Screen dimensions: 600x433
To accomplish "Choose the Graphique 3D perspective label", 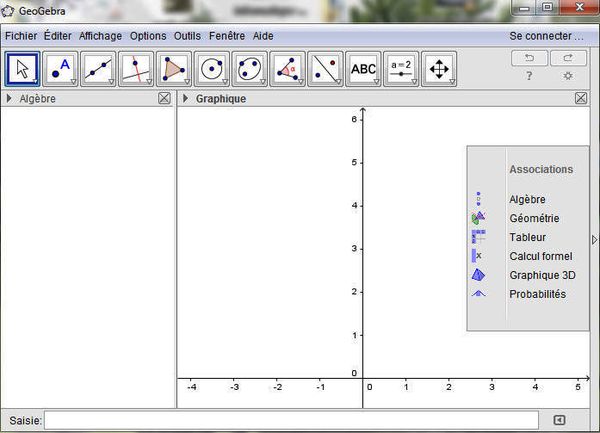I will pyautogui.click(x=543, y=275).
